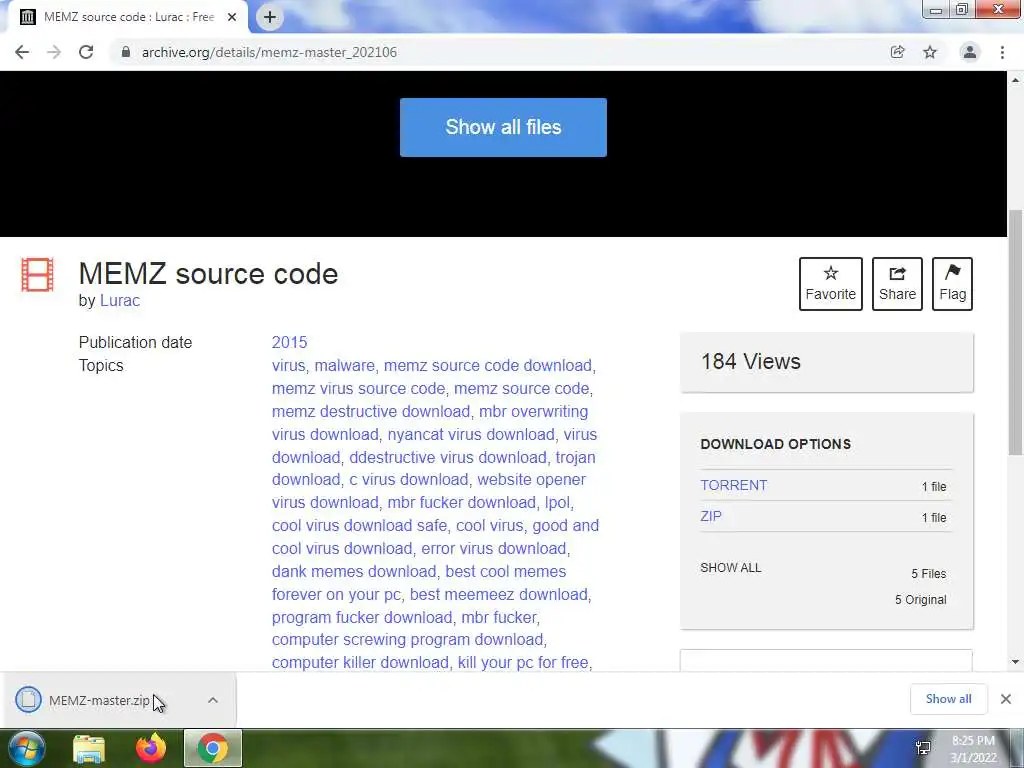Open 'dank memes download' topic link
1024x768 pixels.
(x=354, y=571)
